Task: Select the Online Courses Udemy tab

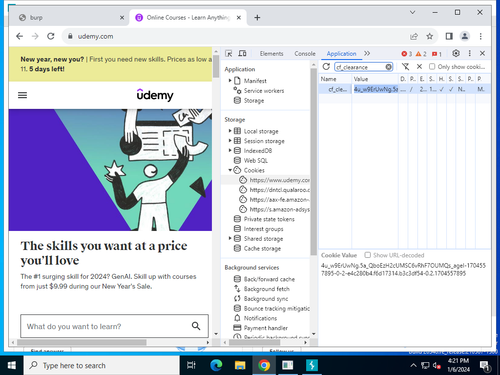Action: (188, 18)
